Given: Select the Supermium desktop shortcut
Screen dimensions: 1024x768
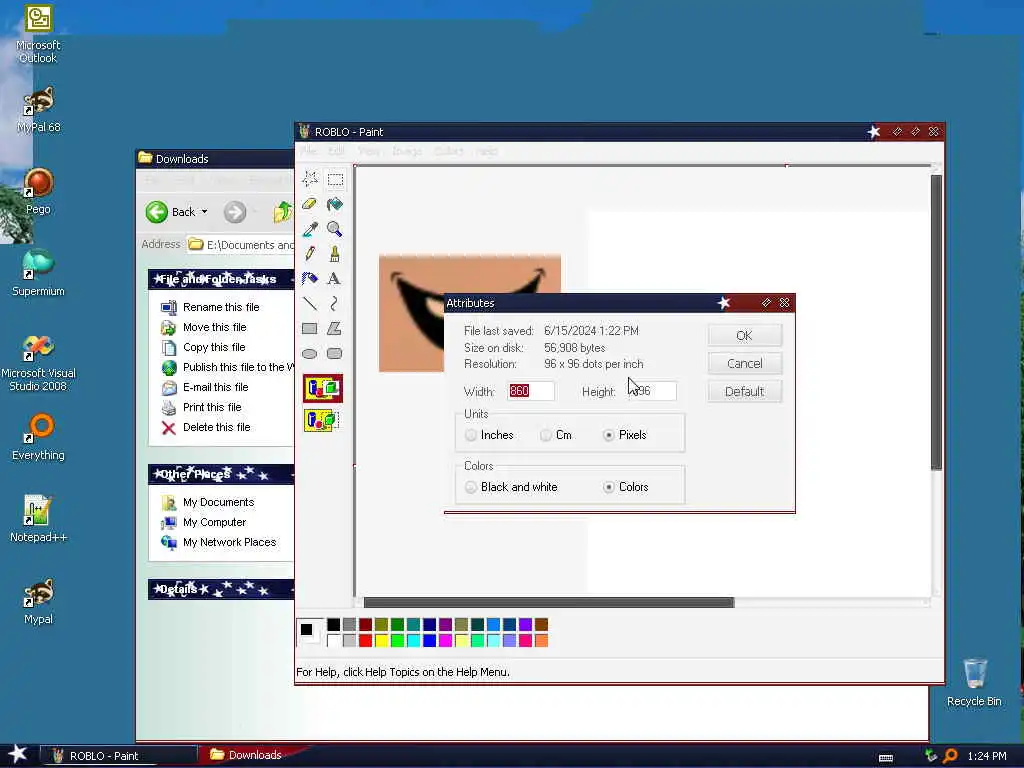Looking at the screenshot, I should 38,273.
